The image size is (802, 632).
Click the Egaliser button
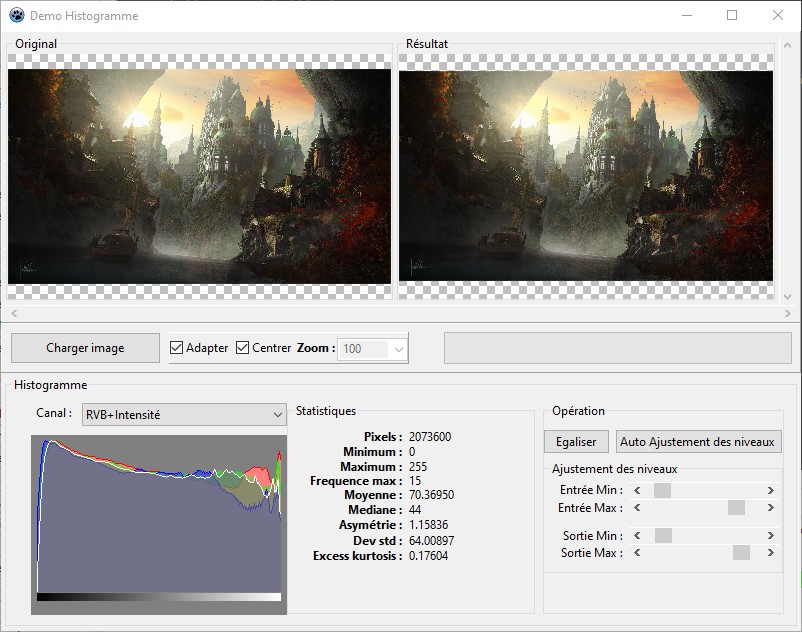coord(576,441)
